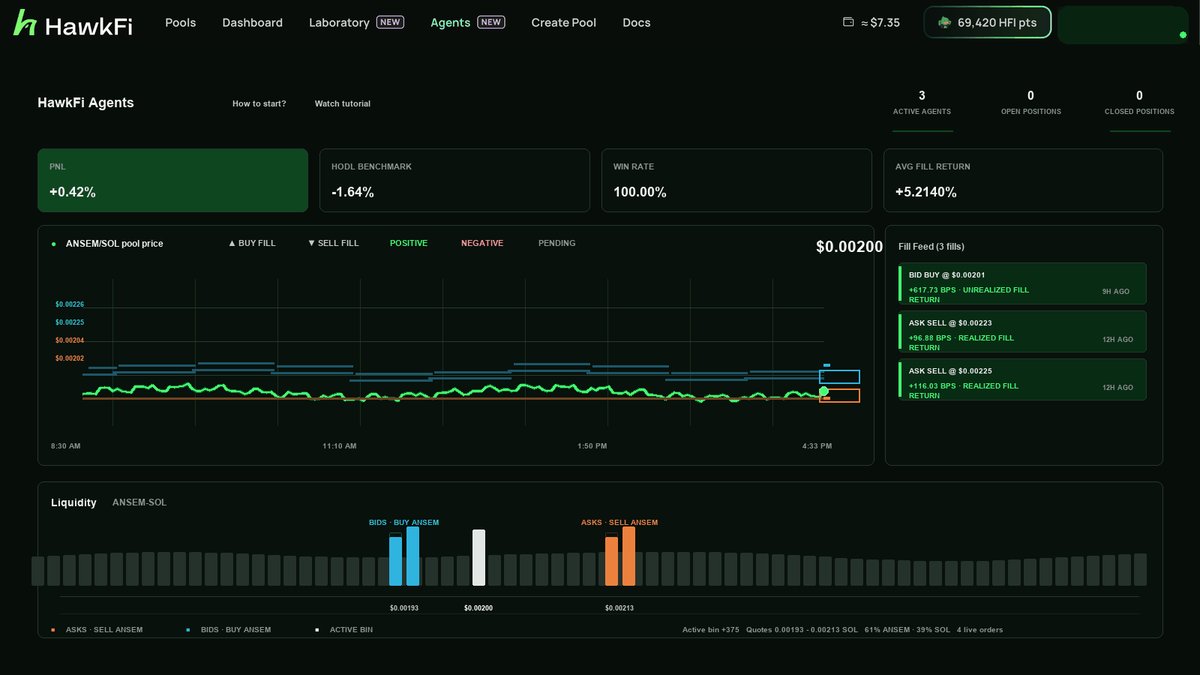Click the 4:33 PM time label
The width and height of the screenshot is (1200, 675).
(x=817, y=446)
